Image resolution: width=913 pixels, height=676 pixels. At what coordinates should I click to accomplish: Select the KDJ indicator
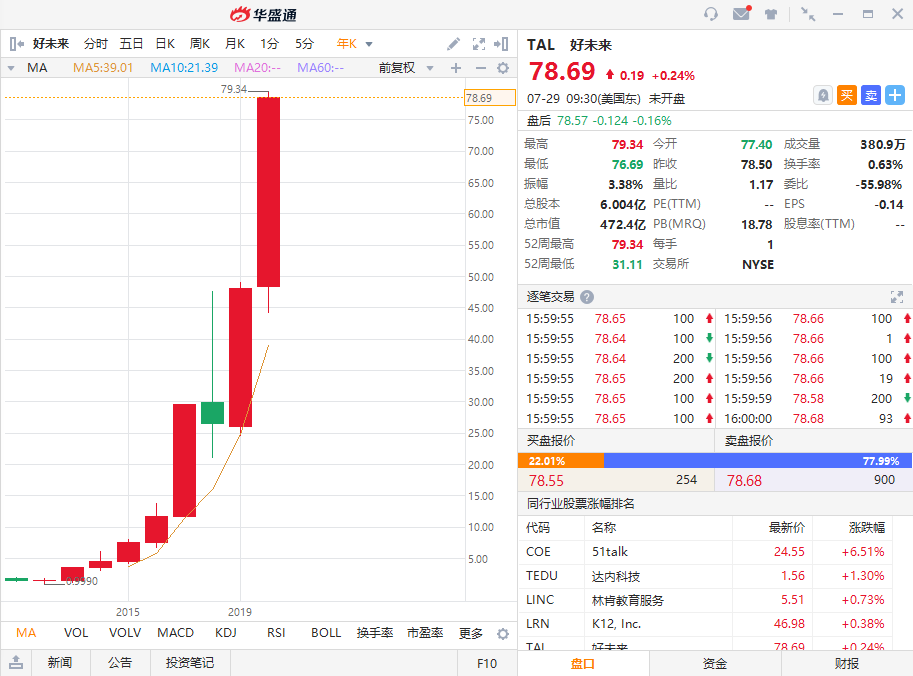[226, 633]
